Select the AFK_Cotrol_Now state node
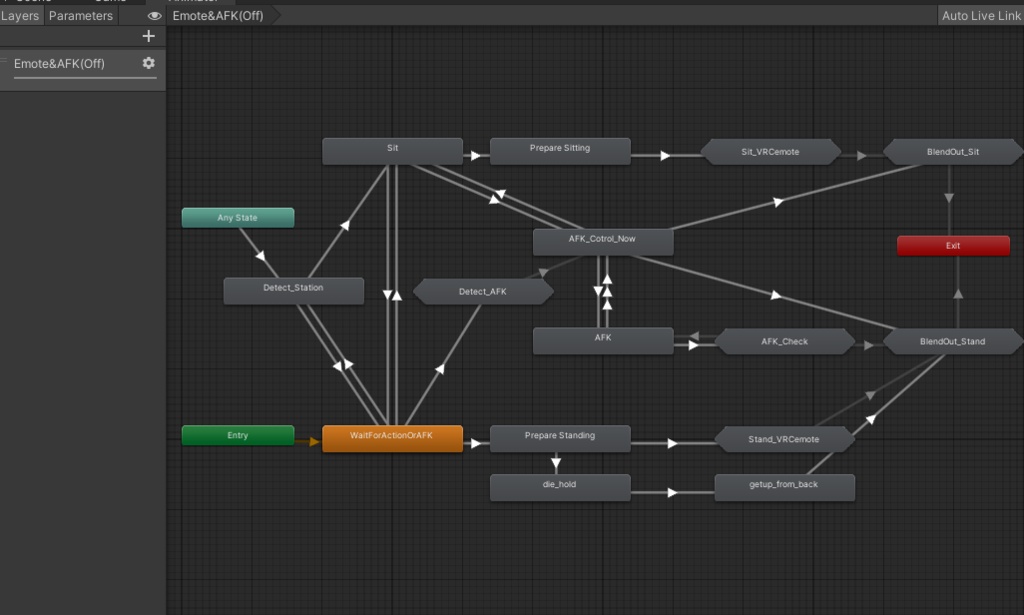 (x=603, y=242)
